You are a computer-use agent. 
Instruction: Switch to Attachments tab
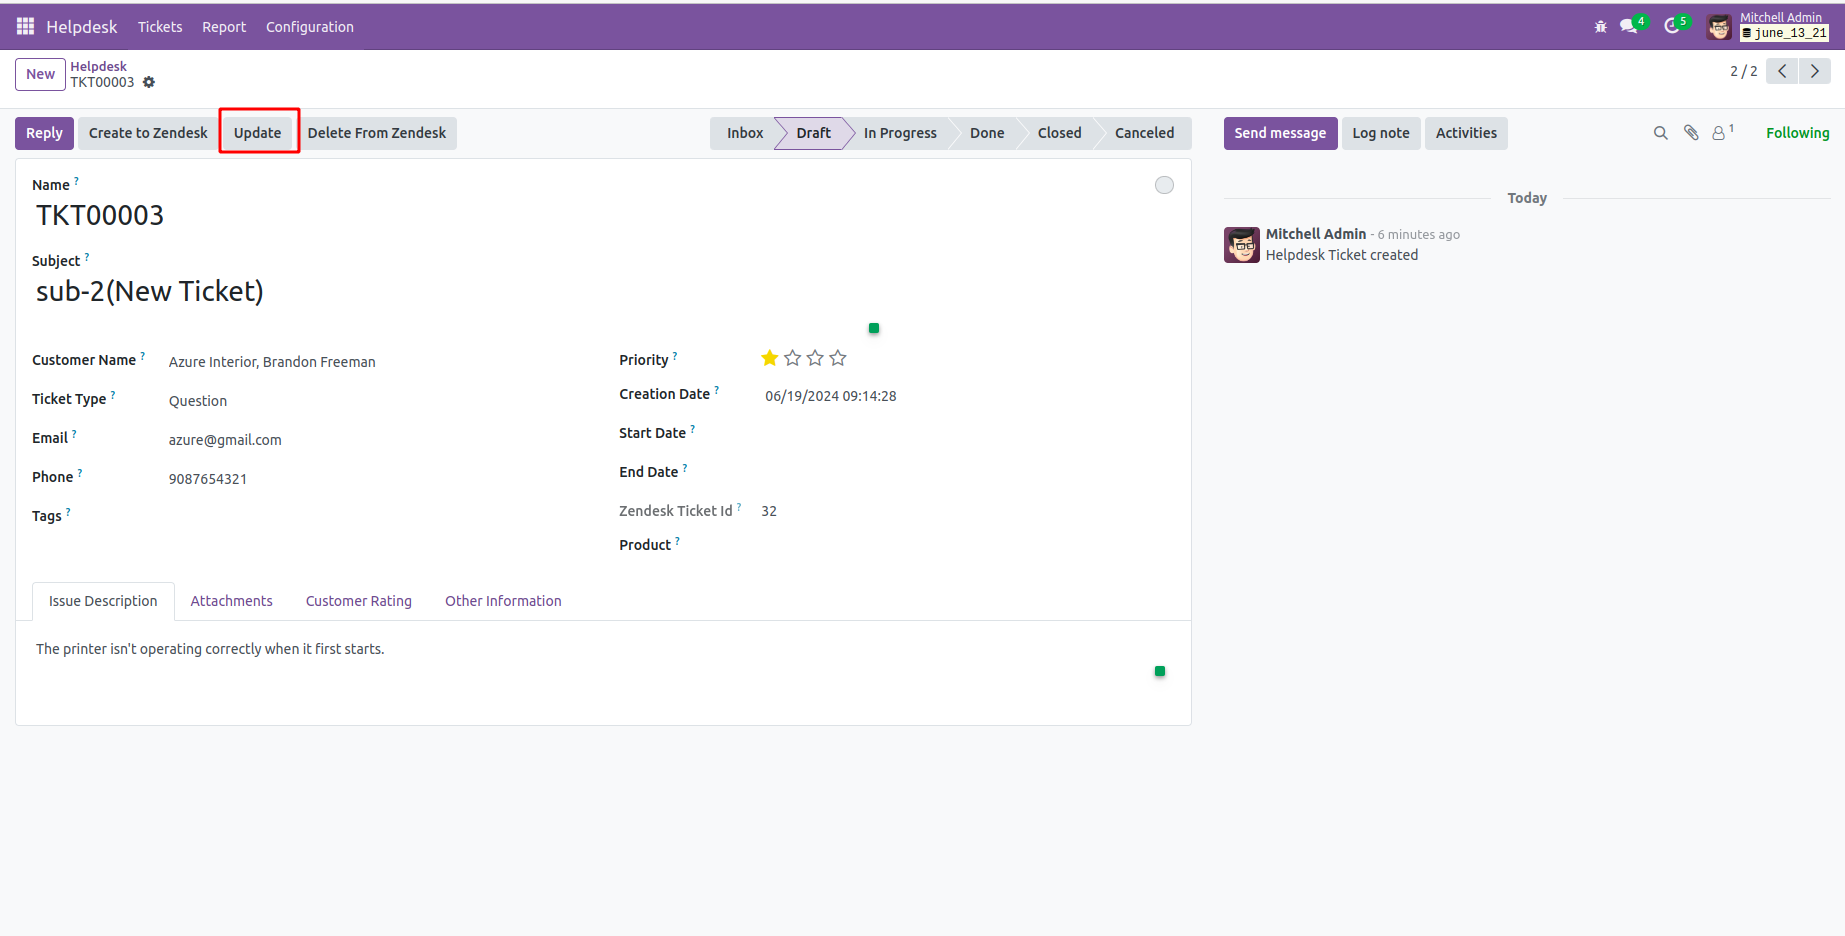[231, 601]
